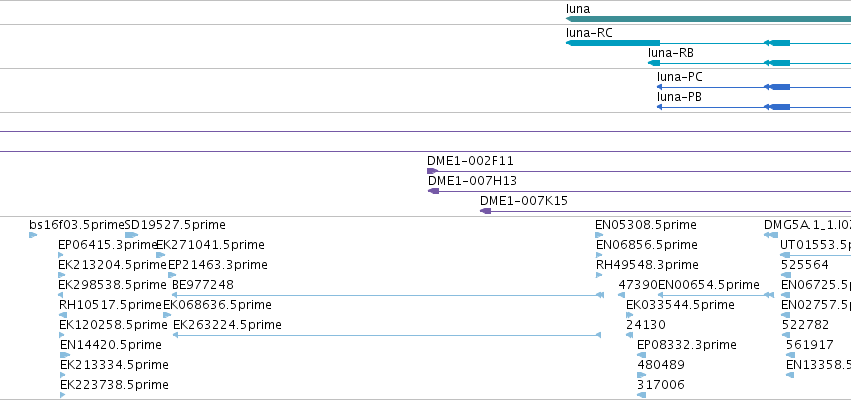Click the EK263224.5prime EST span line
This screenshot has width=851, height=400.
click(386, 335)
